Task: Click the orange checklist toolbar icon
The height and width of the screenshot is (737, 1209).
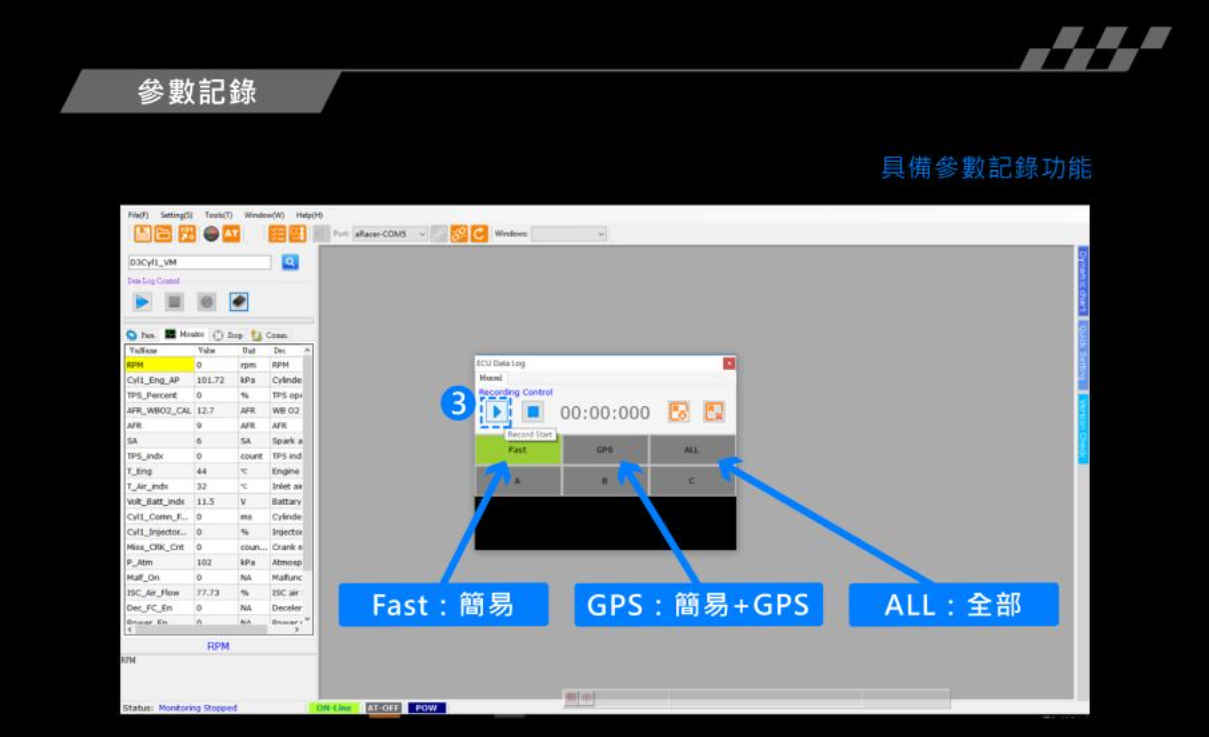Action: click(278, 233)
